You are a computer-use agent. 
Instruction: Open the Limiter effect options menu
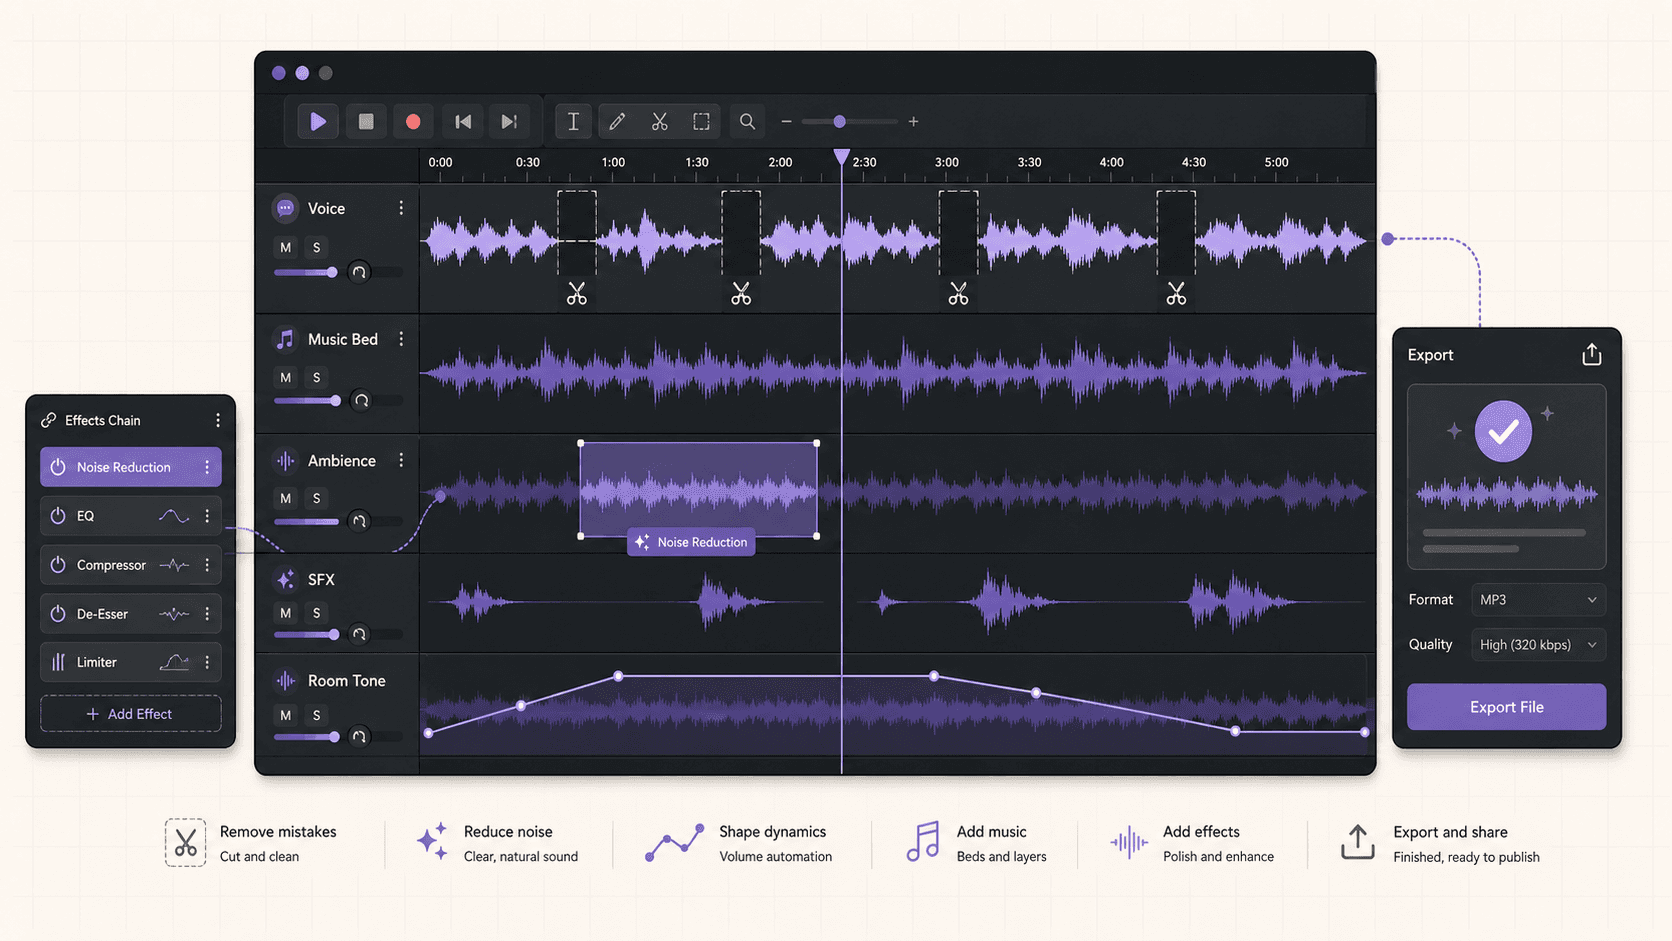tap(207, 662)
